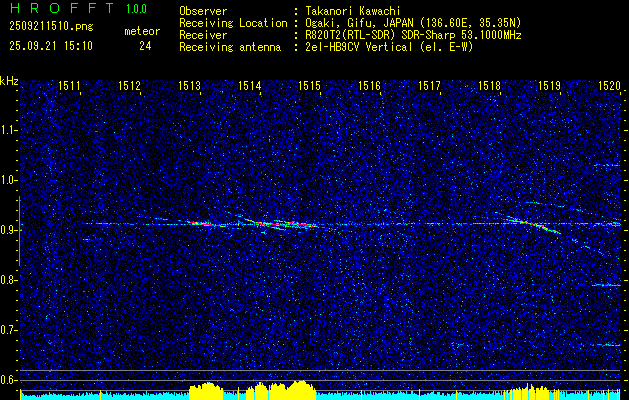This screenshot has width=629, height=400.
Task: Click the short signal line near 0.67 kHz at 1520
Action: click(608, 345)
